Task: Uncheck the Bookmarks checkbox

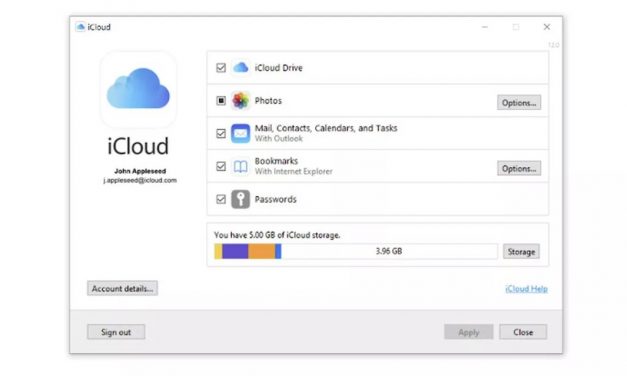Action: point(221,166)
